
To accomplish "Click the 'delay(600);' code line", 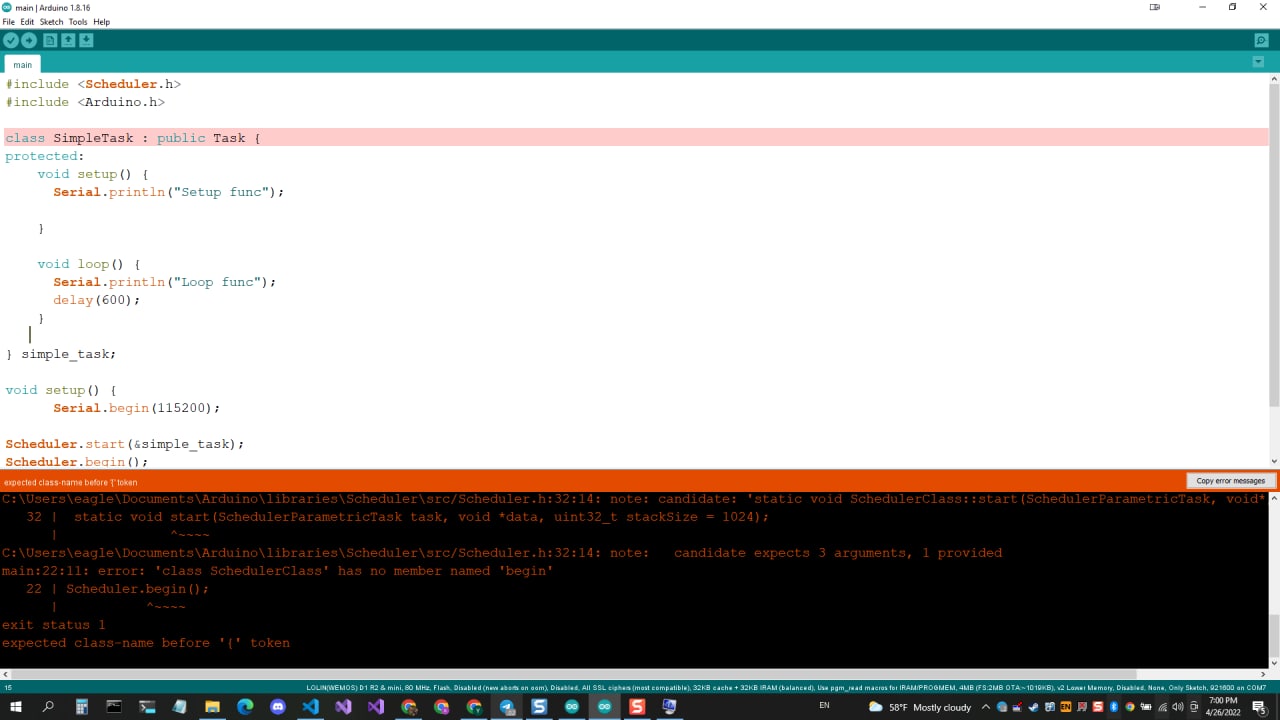I will (97, 300).
